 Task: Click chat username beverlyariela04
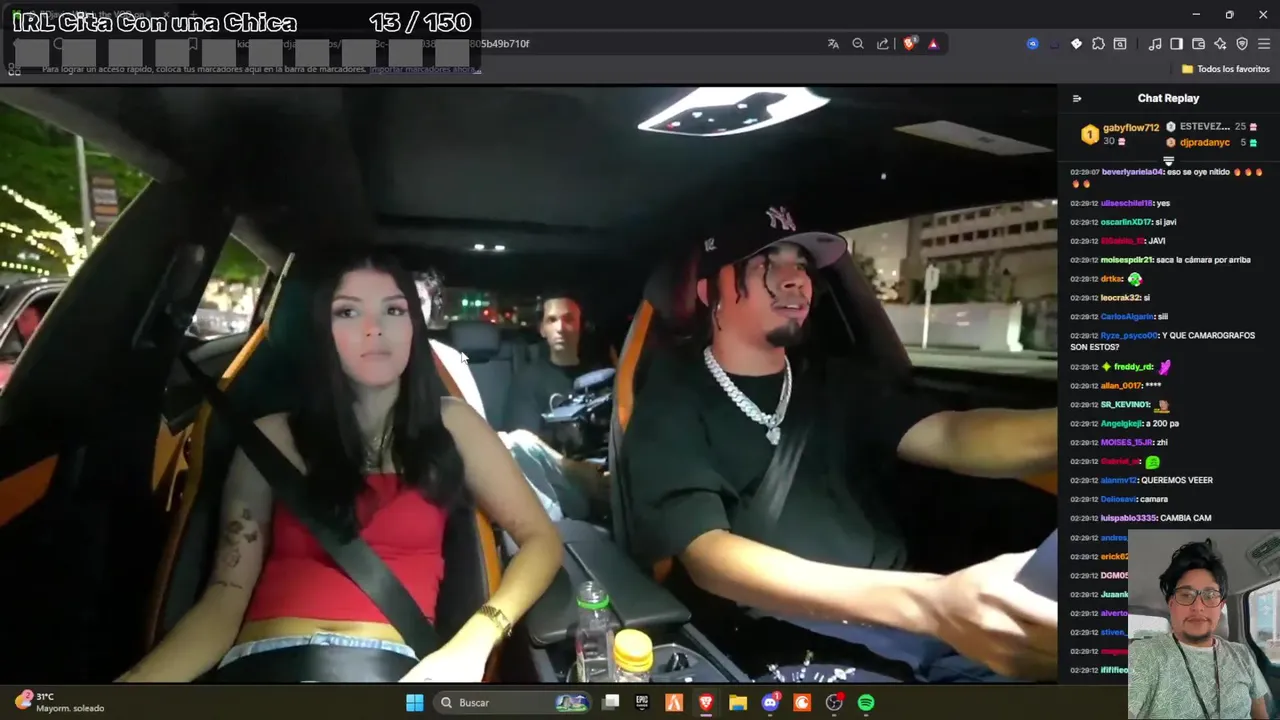(x=1133, y=172)
